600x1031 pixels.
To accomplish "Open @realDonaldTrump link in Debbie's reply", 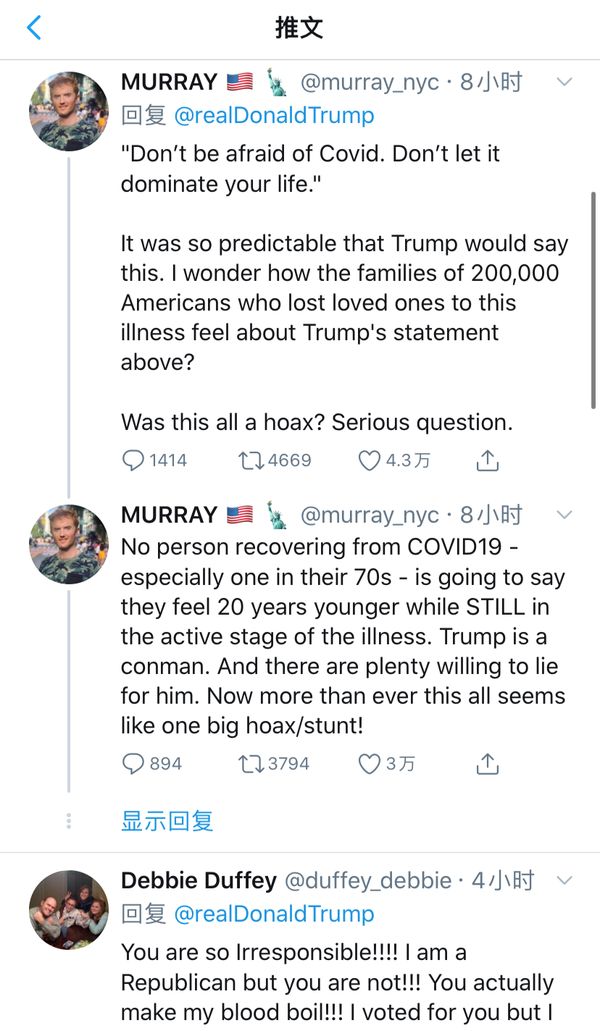I will [x=274, y=913].
